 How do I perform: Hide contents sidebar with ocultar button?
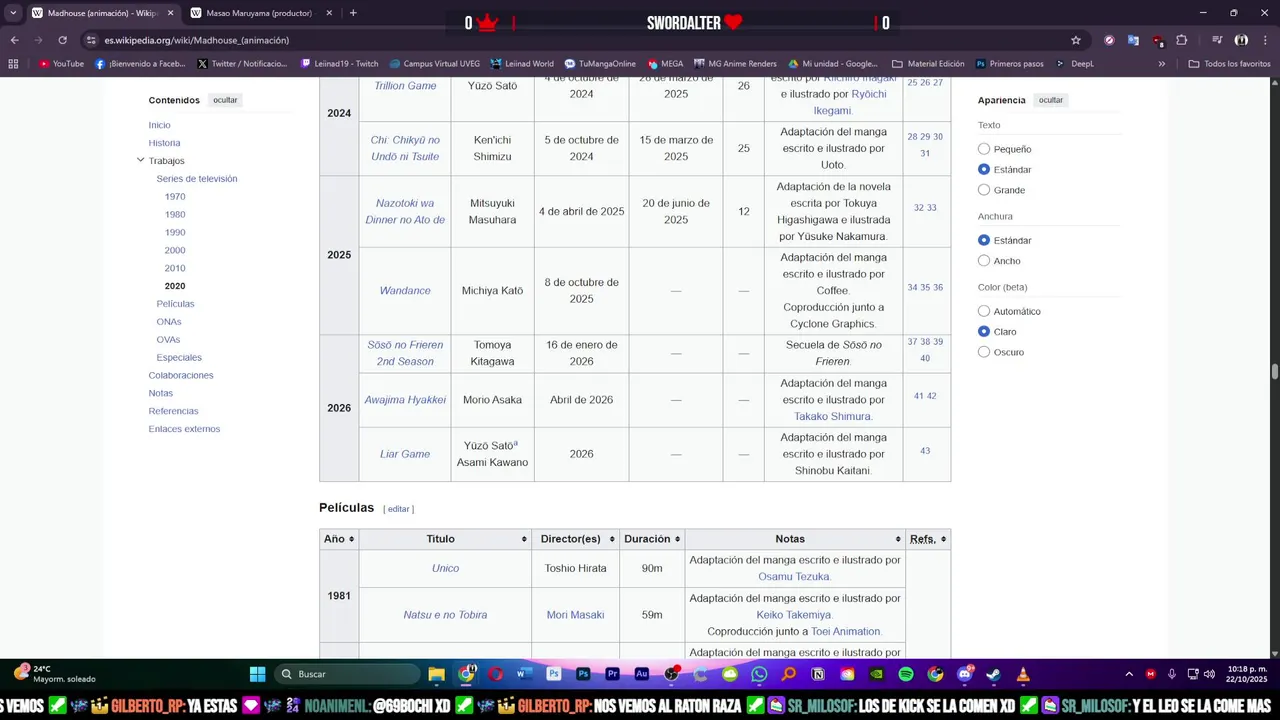[x=225, y=100]
